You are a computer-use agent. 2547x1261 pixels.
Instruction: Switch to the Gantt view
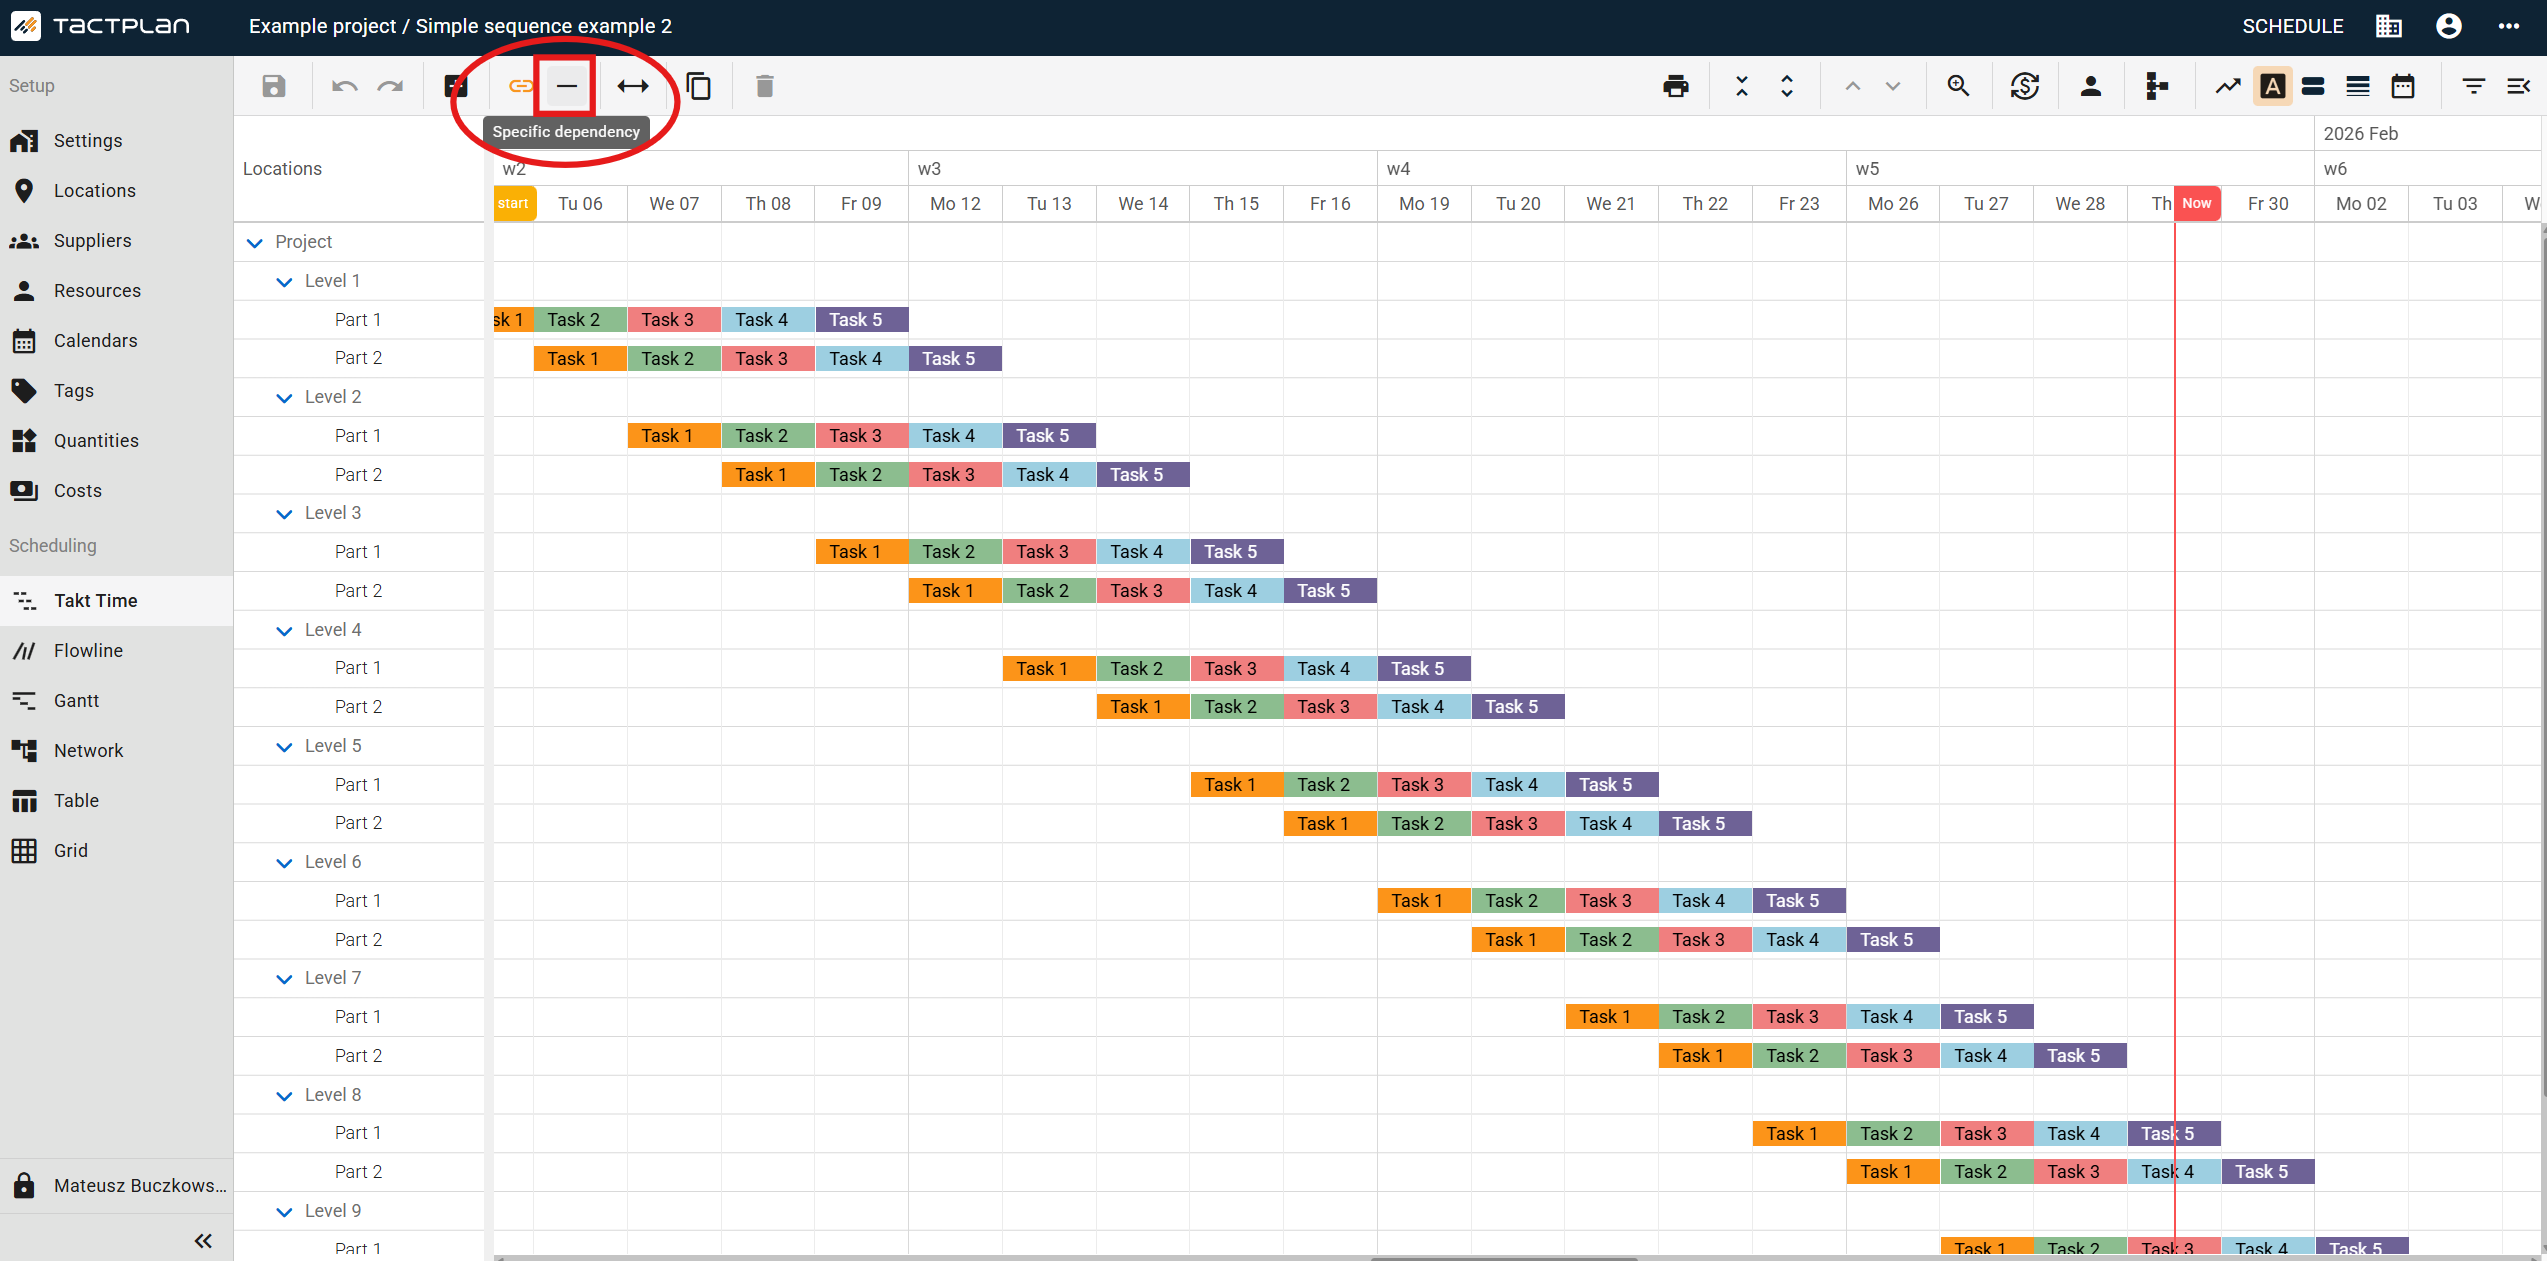coord(116,701)
